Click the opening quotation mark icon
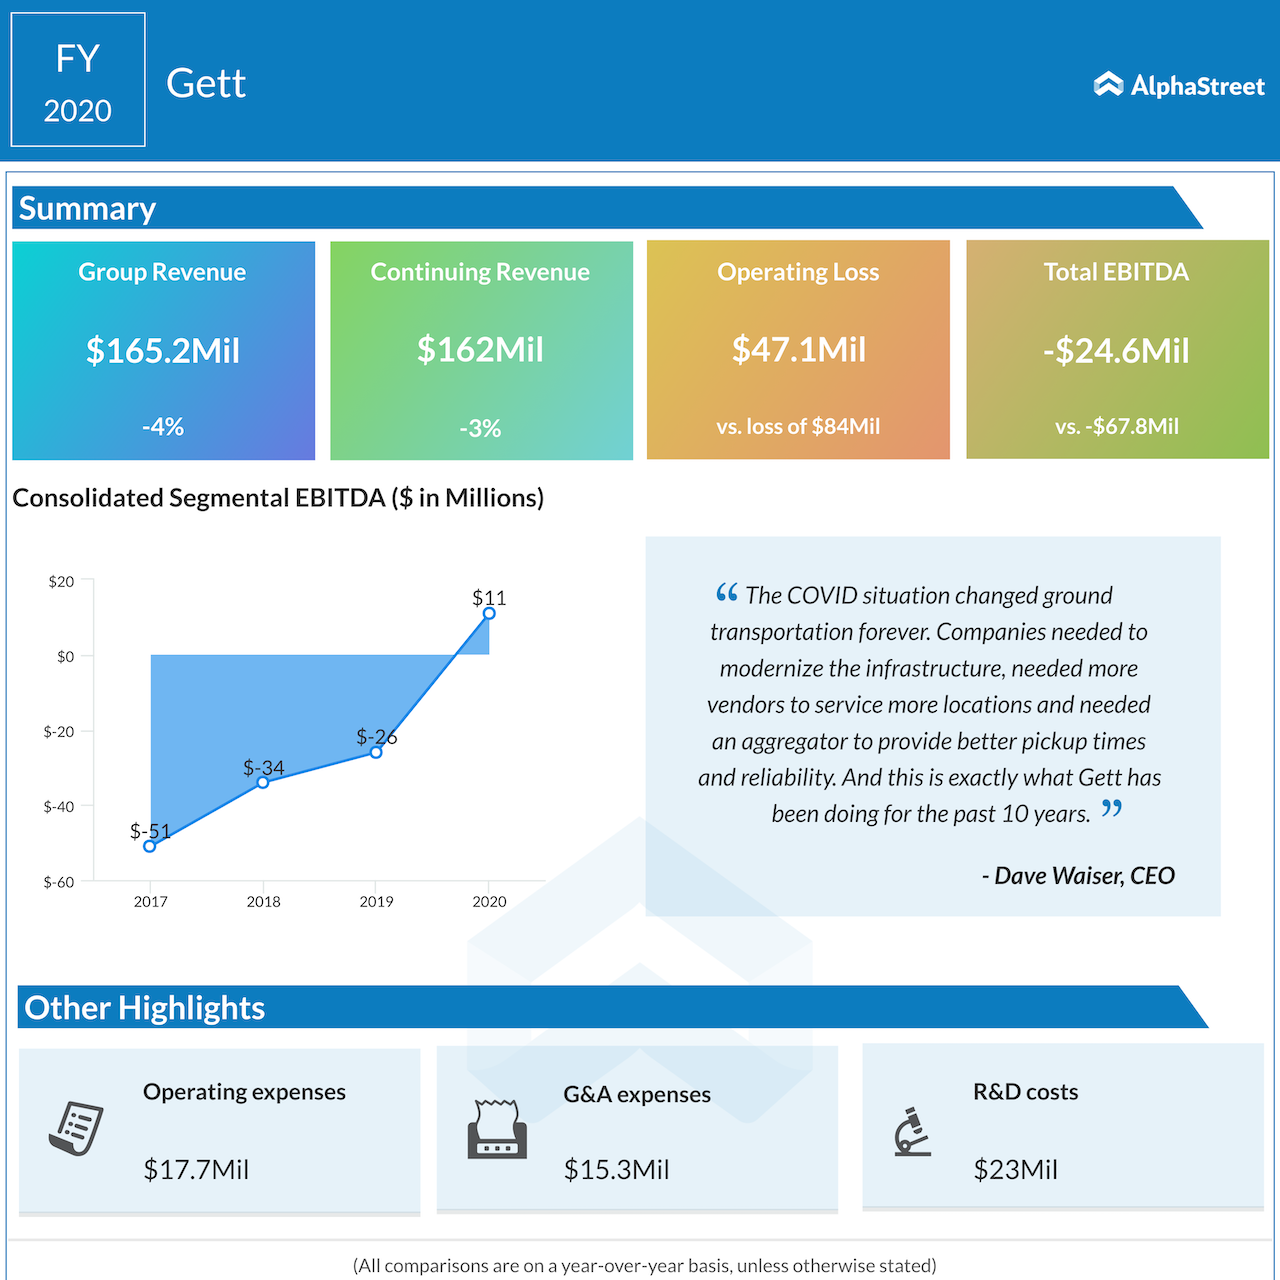The width and height of the screenshot is (1280, 1280). pyautogui.click(x=727, y=592)
